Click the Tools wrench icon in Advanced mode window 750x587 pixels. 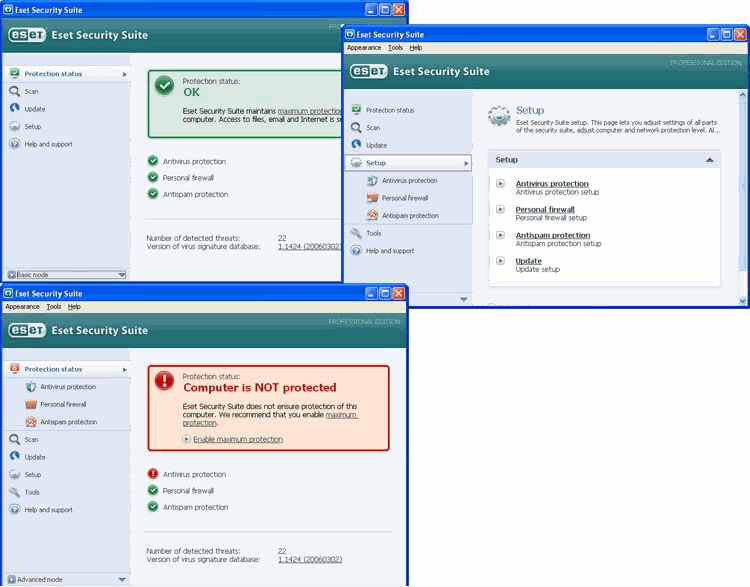[x=15, y=492]
